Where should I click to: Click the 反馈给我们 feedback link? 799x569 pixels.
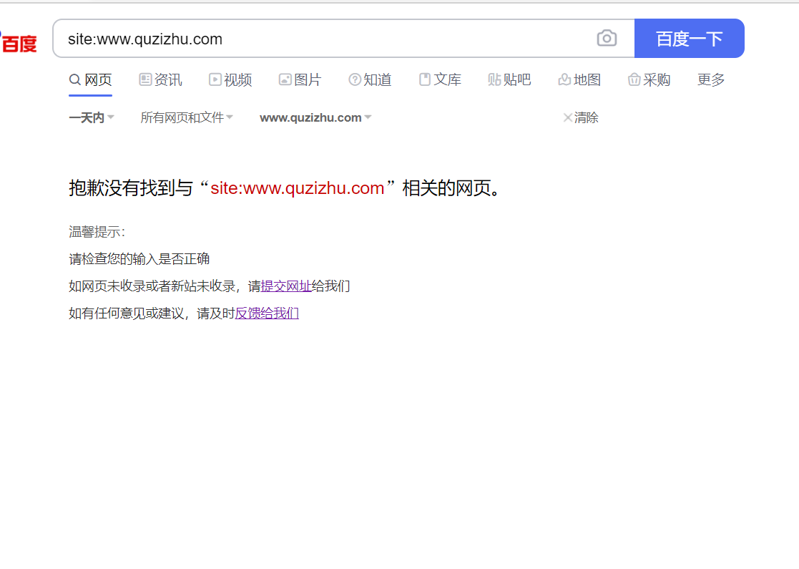click(x=267, y=313)
